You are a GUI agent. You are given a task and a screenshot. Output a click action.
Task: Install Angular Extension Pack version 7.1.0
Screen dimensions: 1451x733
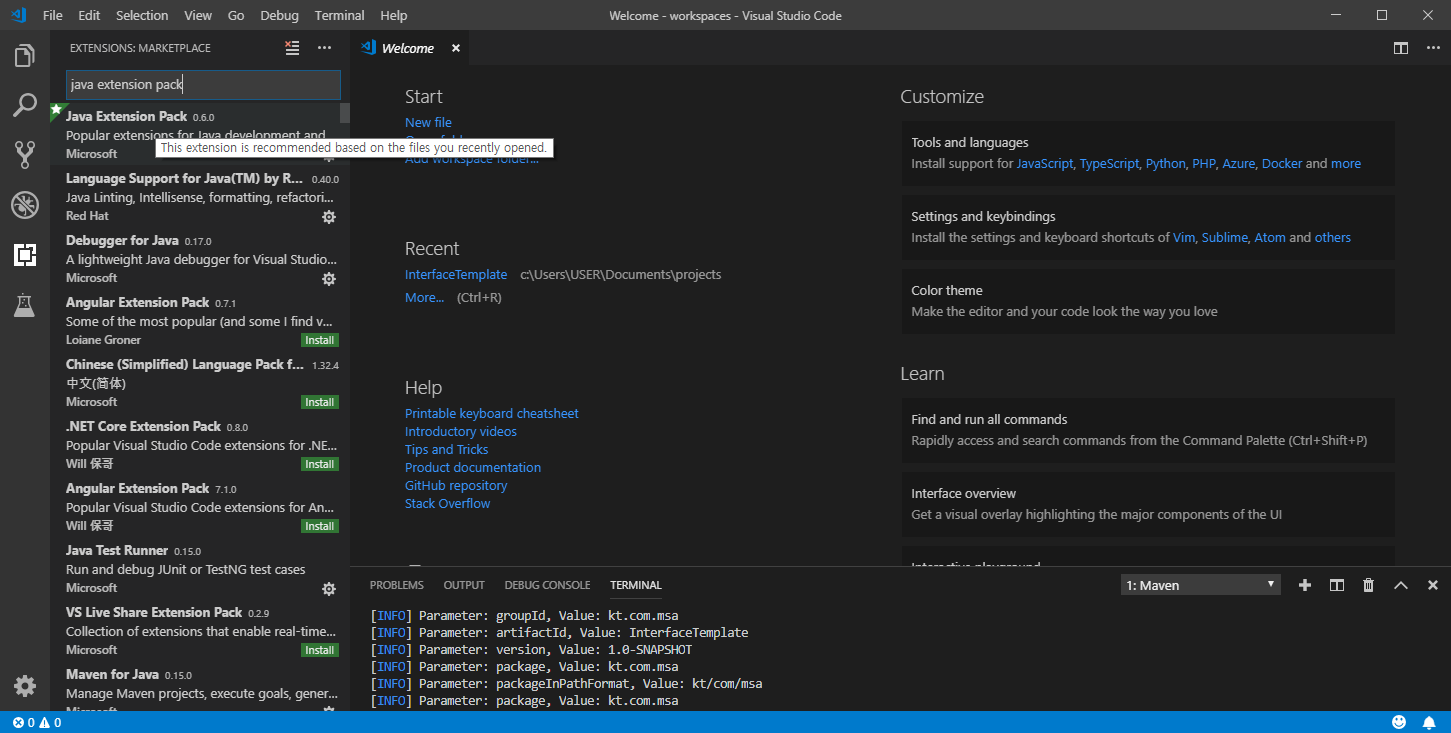click(320, 526)
